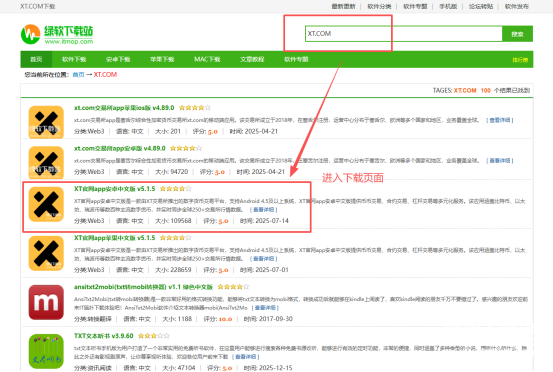Click star rating of xt.com iOS v4.89.0
The height and width of the screenshot is (372, 553).
(x=195, y=108)
